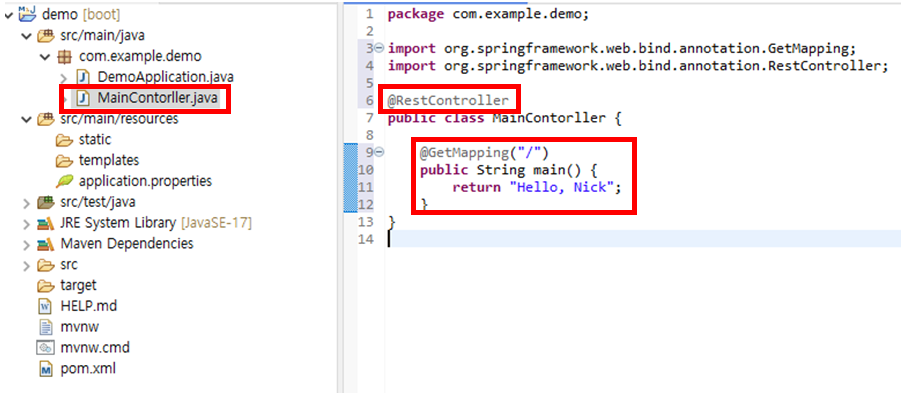
Task: Click the application.properties leaf icon
Action: tap(64, 181)
